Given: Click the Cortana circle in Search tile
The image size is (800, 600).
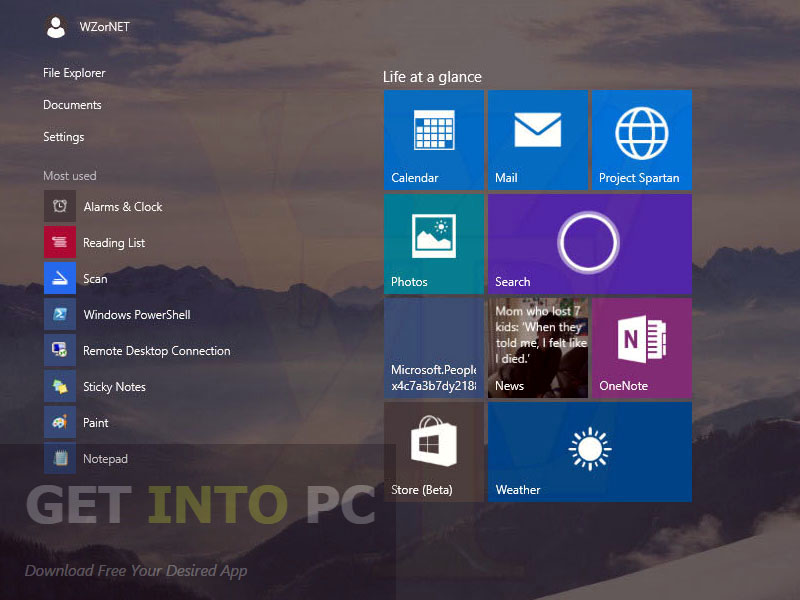Looking at the screenshot, I should click(x=588, y=242).
